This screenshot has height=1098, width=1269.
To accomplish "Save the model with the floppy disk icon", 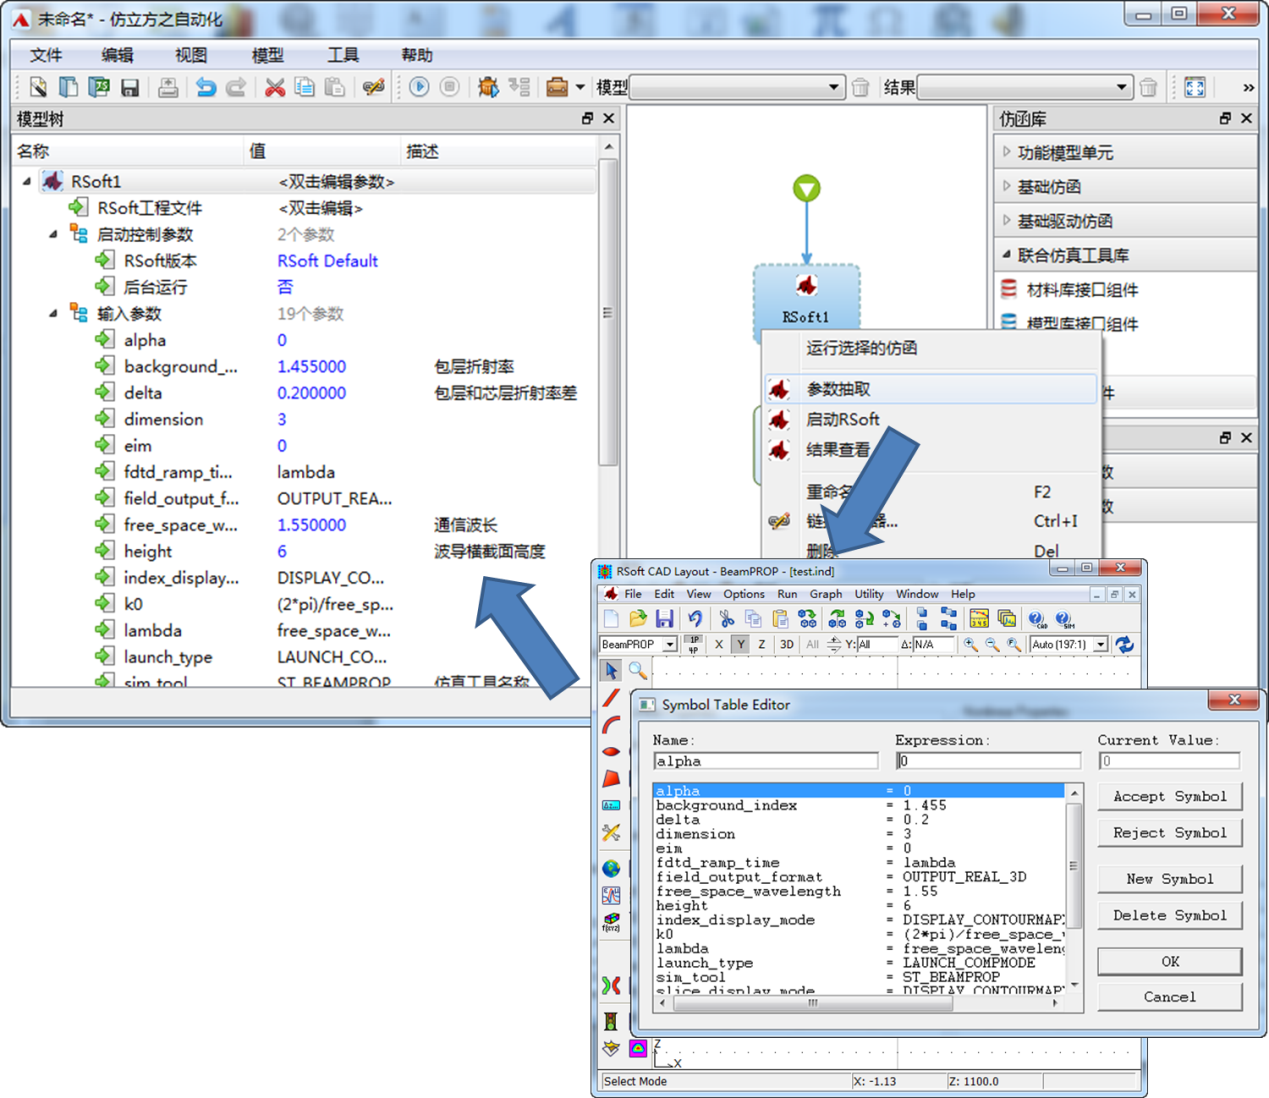I will click(130, 87).
